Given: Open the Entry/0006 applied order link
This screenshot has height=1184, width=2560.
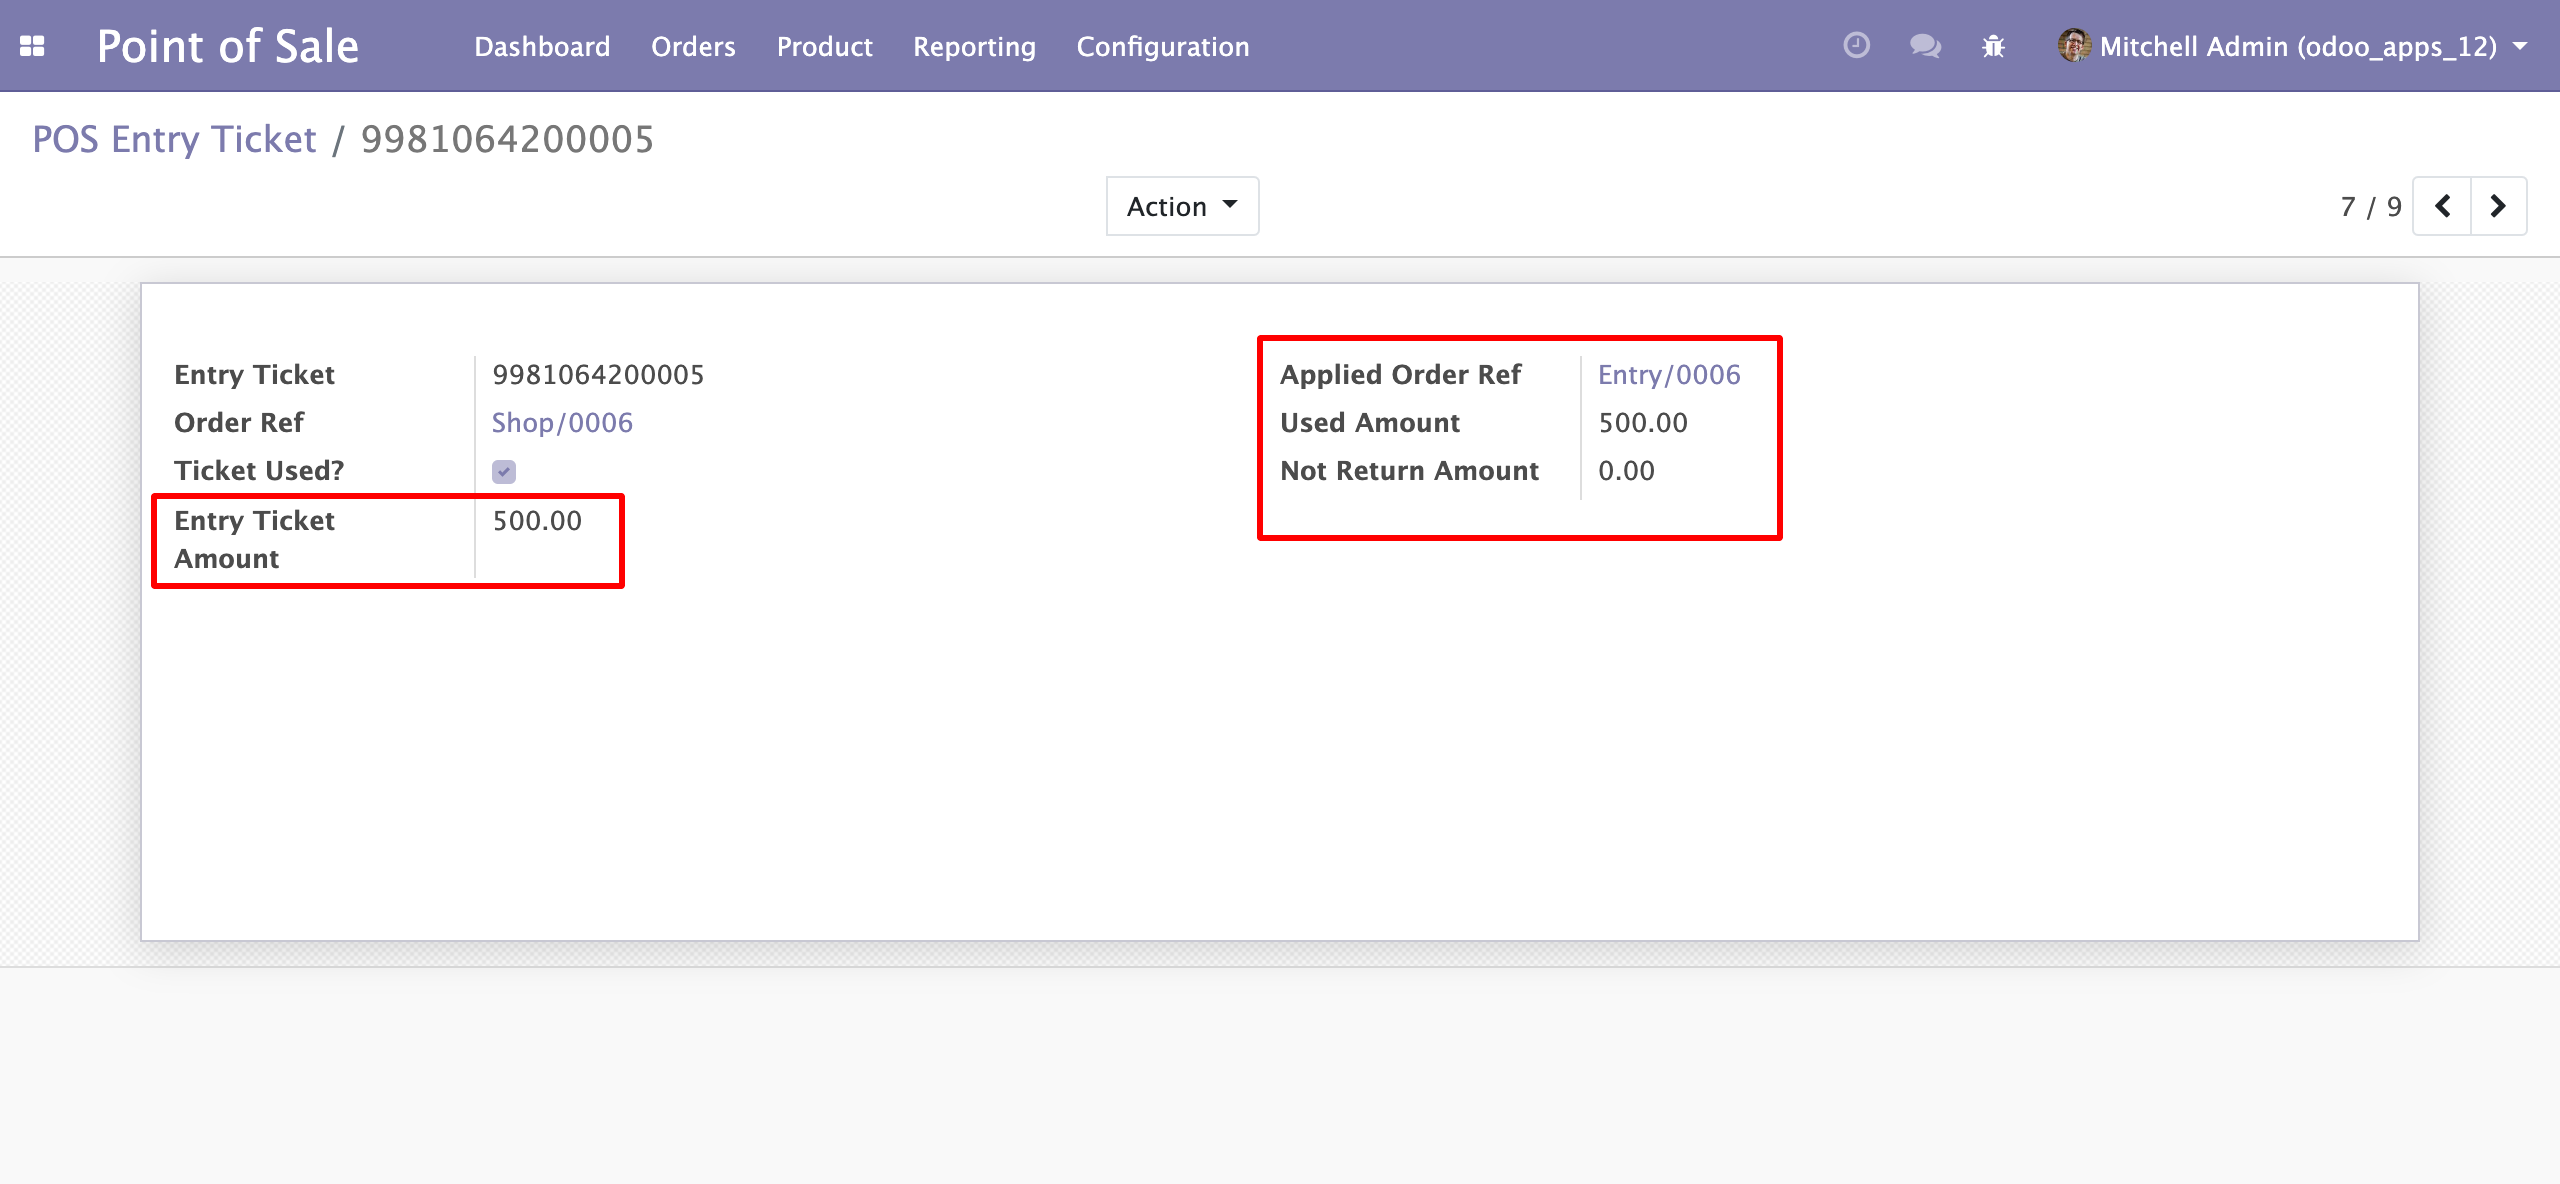Looking at the screenshot, I should 1668,375.
